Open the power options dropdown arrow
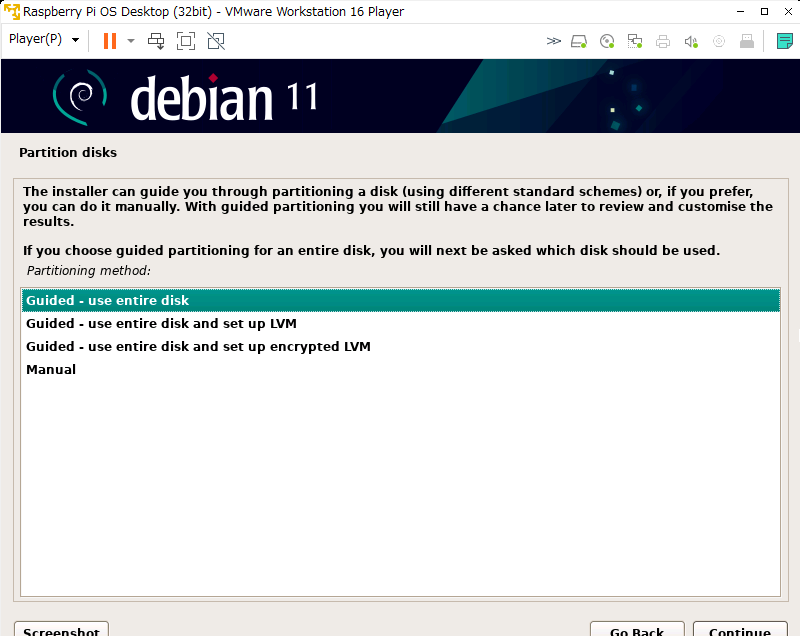The height and width of the screenshot is (636, 800). pos(131,41)
